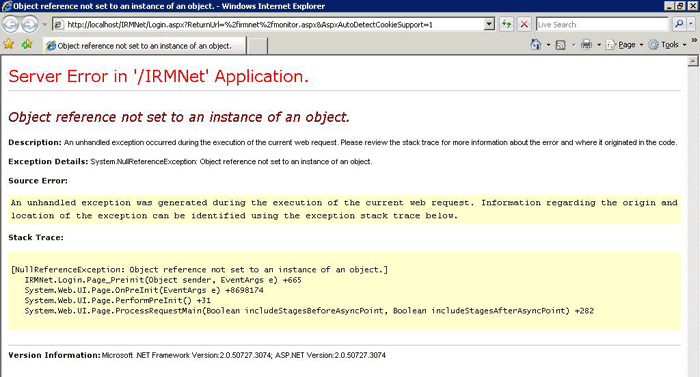This screenshot has height=377, width=700.
Task: Expand the address bar dropdown arrow
Action: (489, 25)
